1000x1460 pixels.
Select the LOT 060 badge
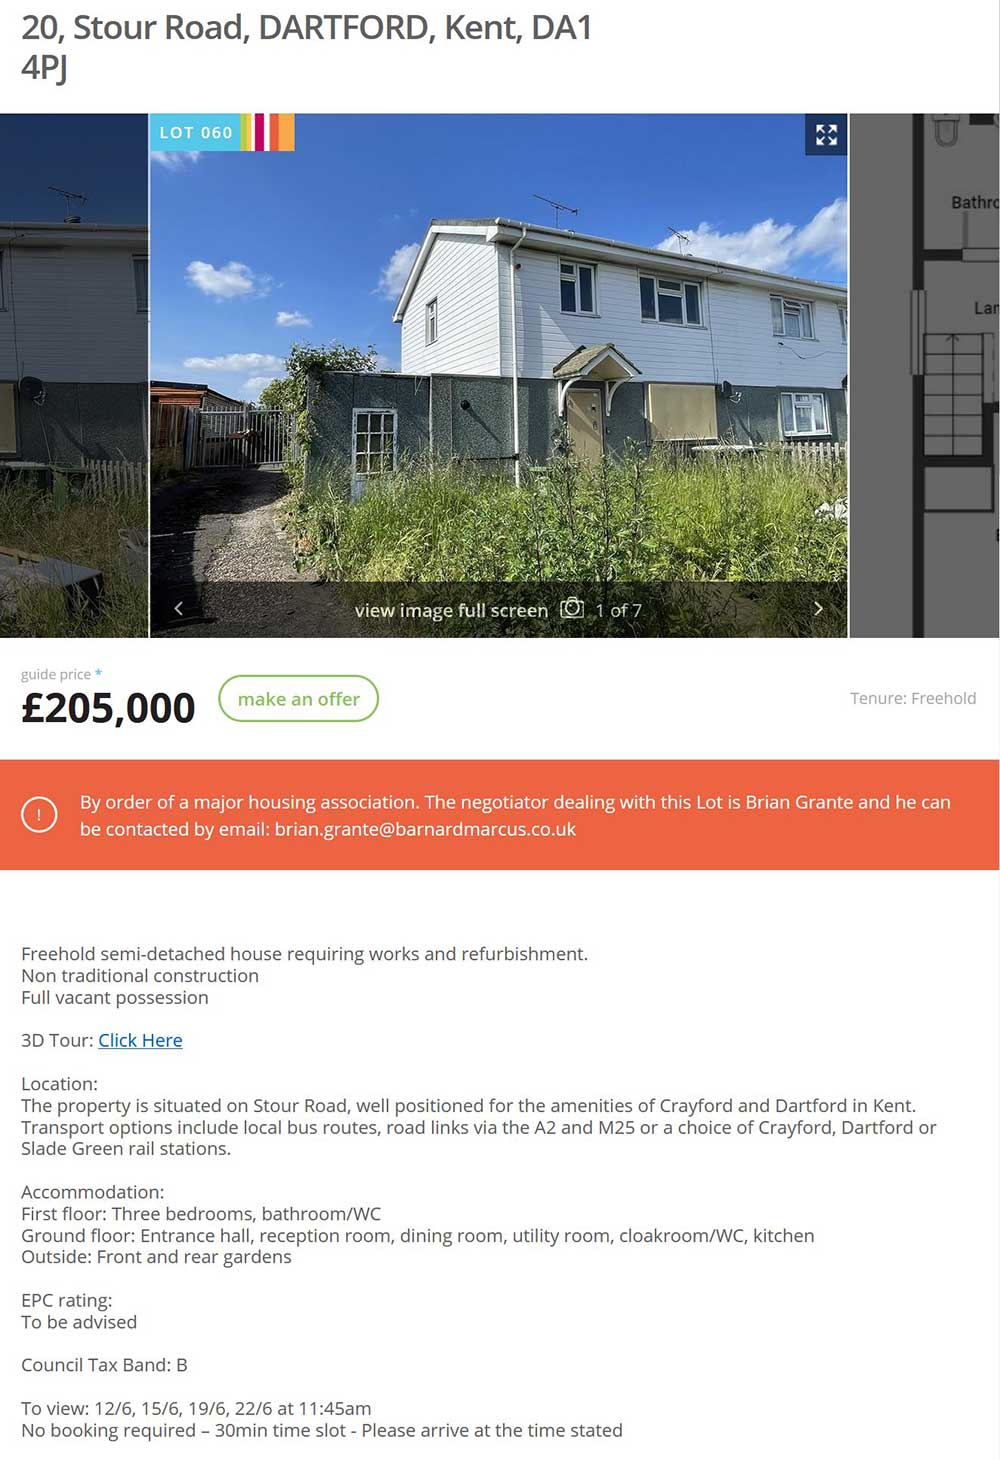(x=196, y=132)
